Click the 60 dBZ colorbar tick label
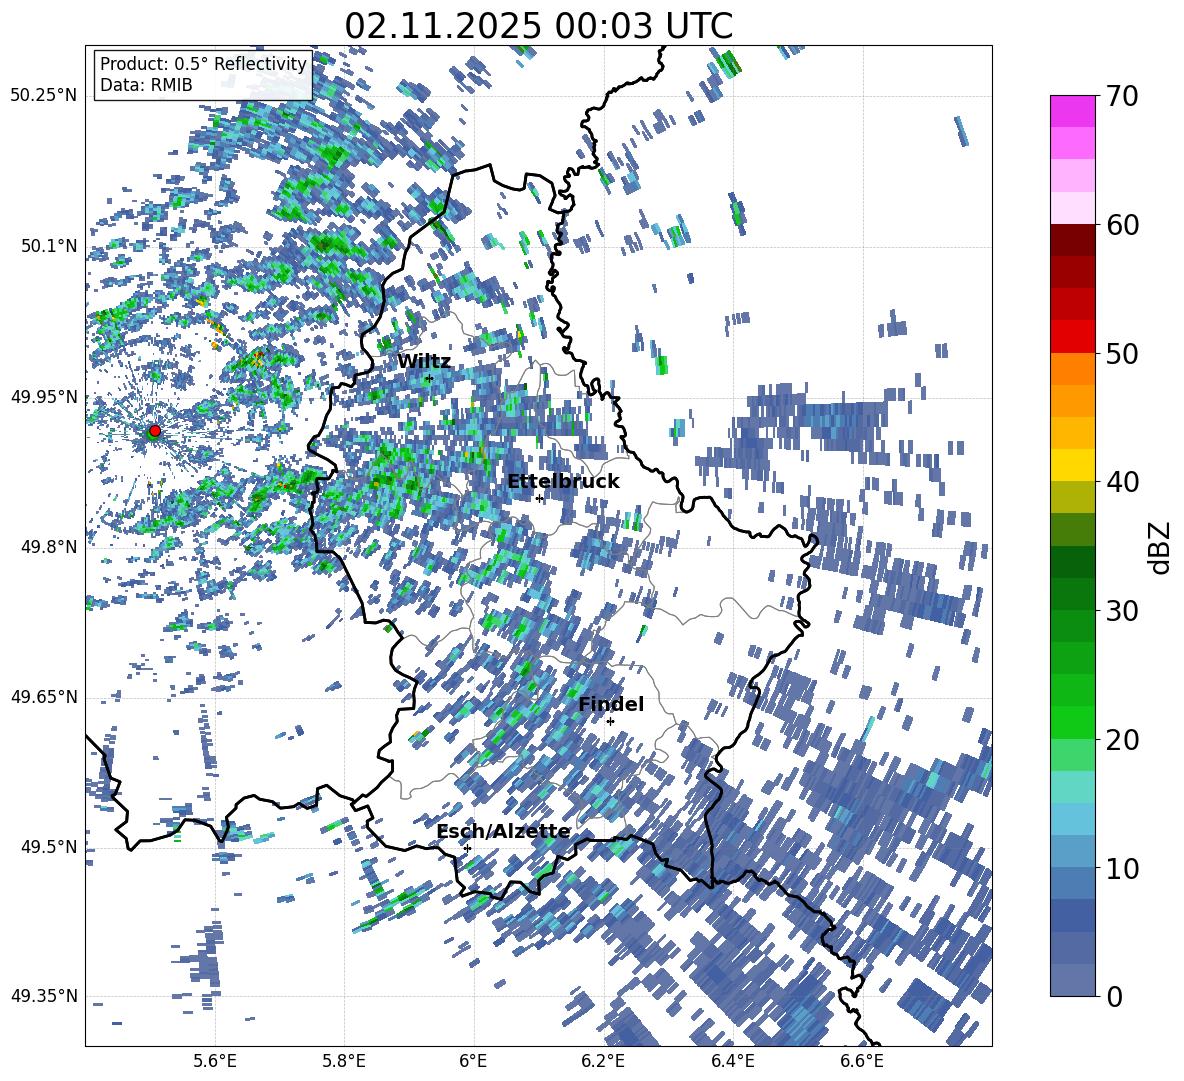 click(x=1123, y=225)
